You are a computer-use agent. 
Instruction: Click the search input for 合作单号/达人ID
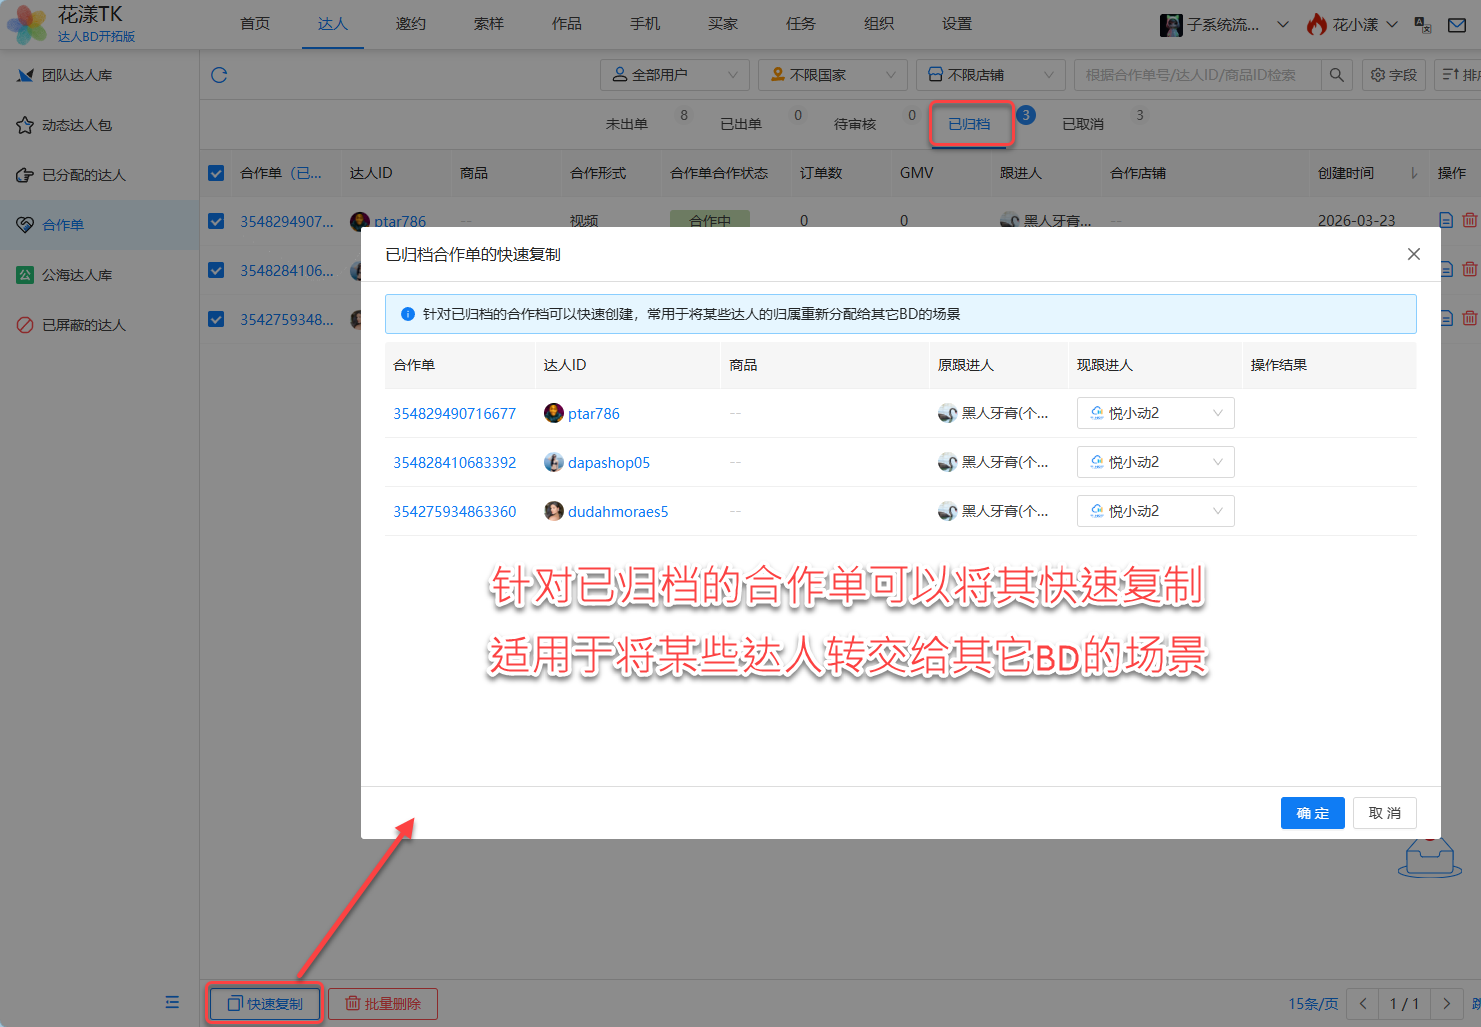point(1195,75)
